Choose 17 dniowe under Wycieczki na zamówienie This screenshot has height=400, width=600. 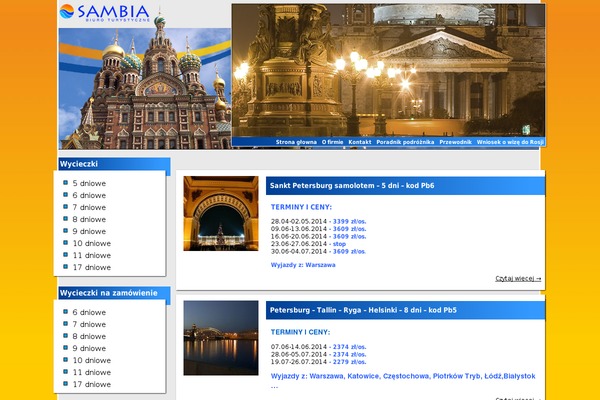point(92,384)
